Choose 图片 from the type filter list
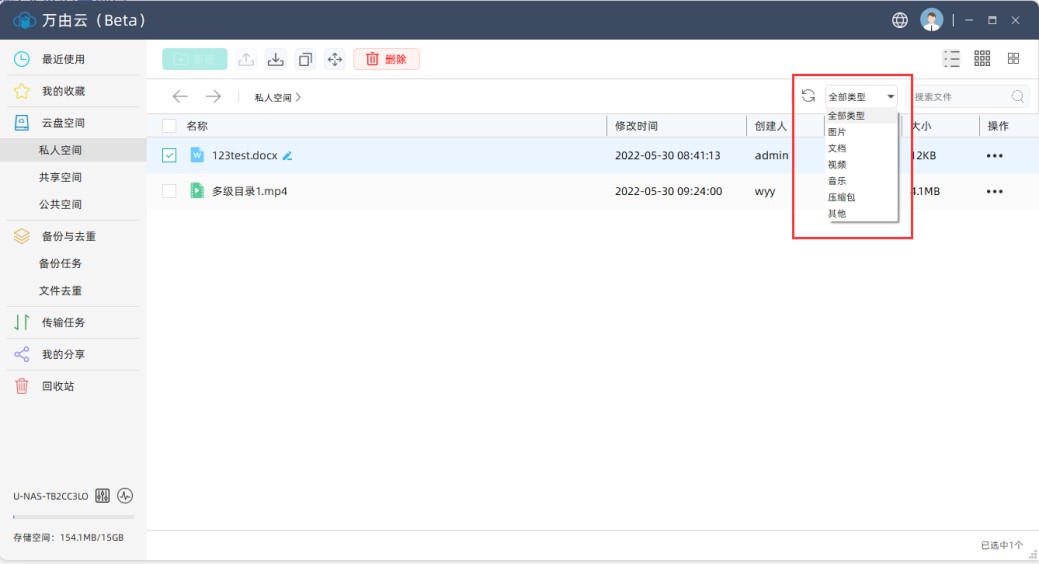The image size is (1039, 564). (x=837, y=132)
